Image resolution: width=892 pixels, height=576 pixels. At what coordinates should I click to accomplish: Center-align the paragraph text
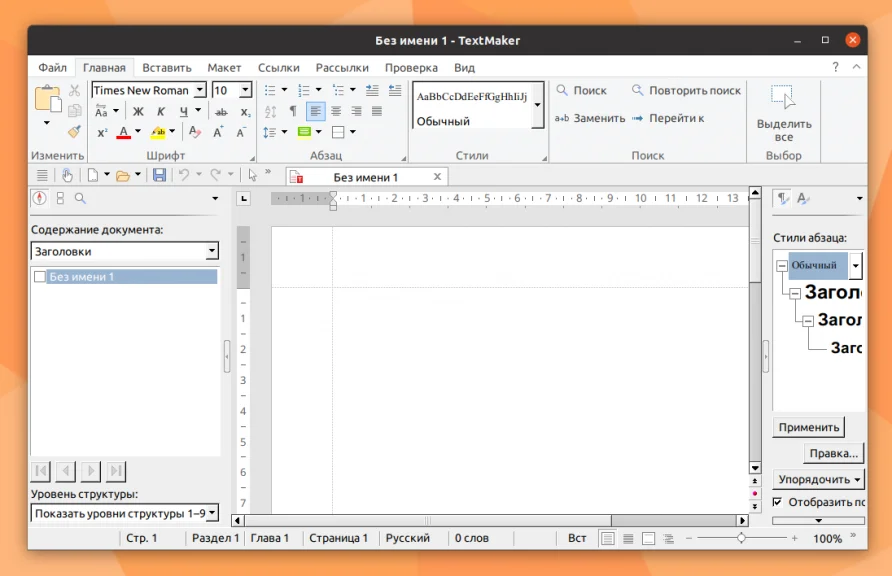336,111
